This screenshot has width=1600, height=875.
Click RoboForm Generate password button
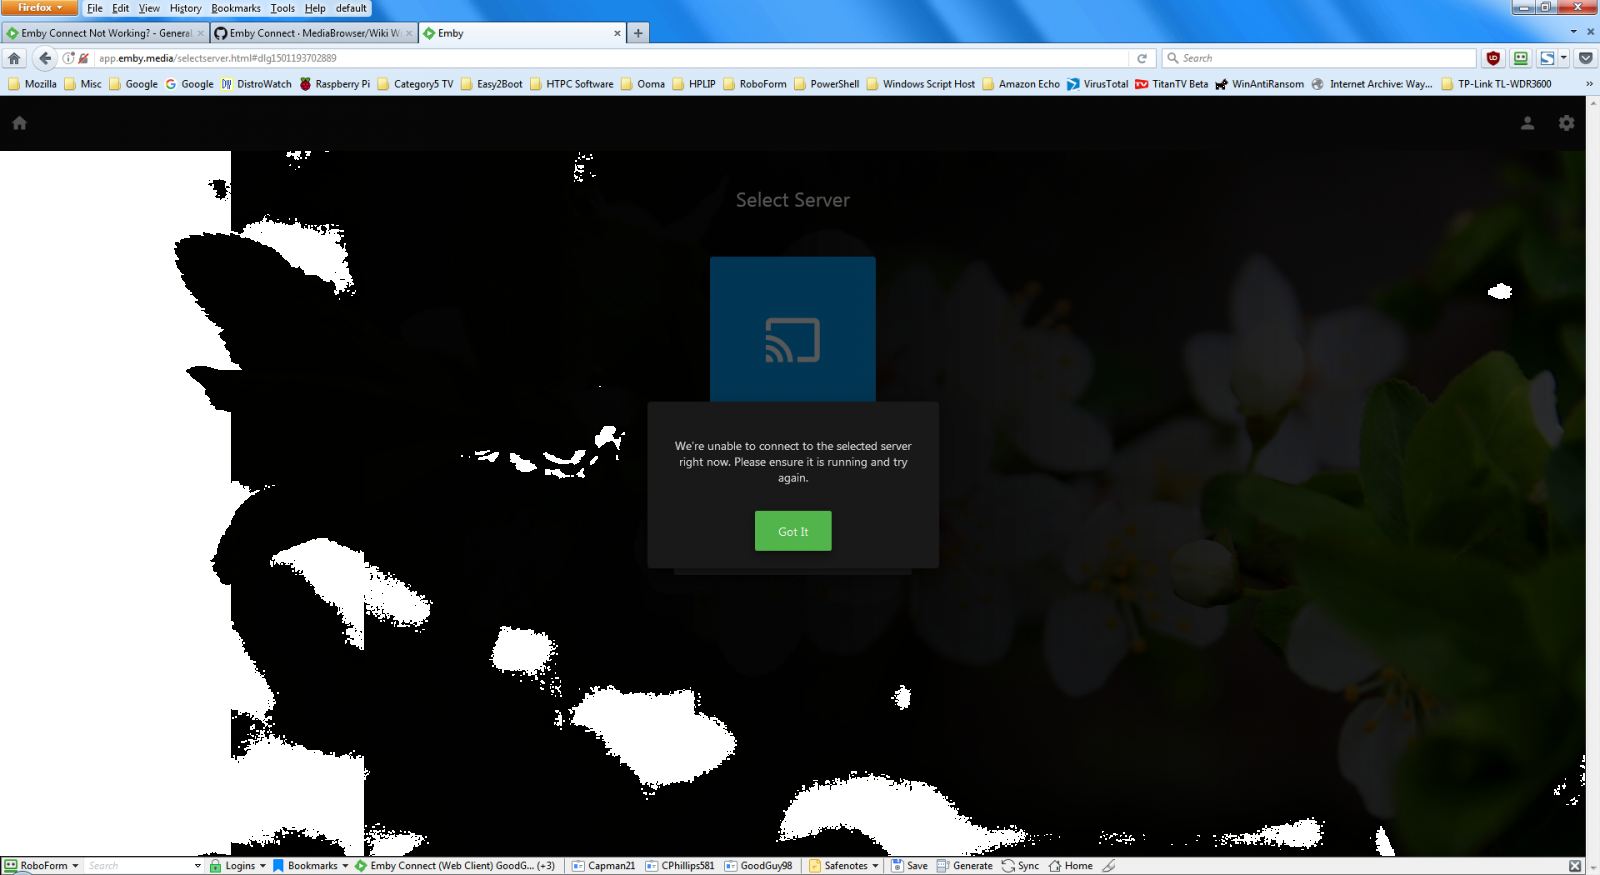pos(964,866)
